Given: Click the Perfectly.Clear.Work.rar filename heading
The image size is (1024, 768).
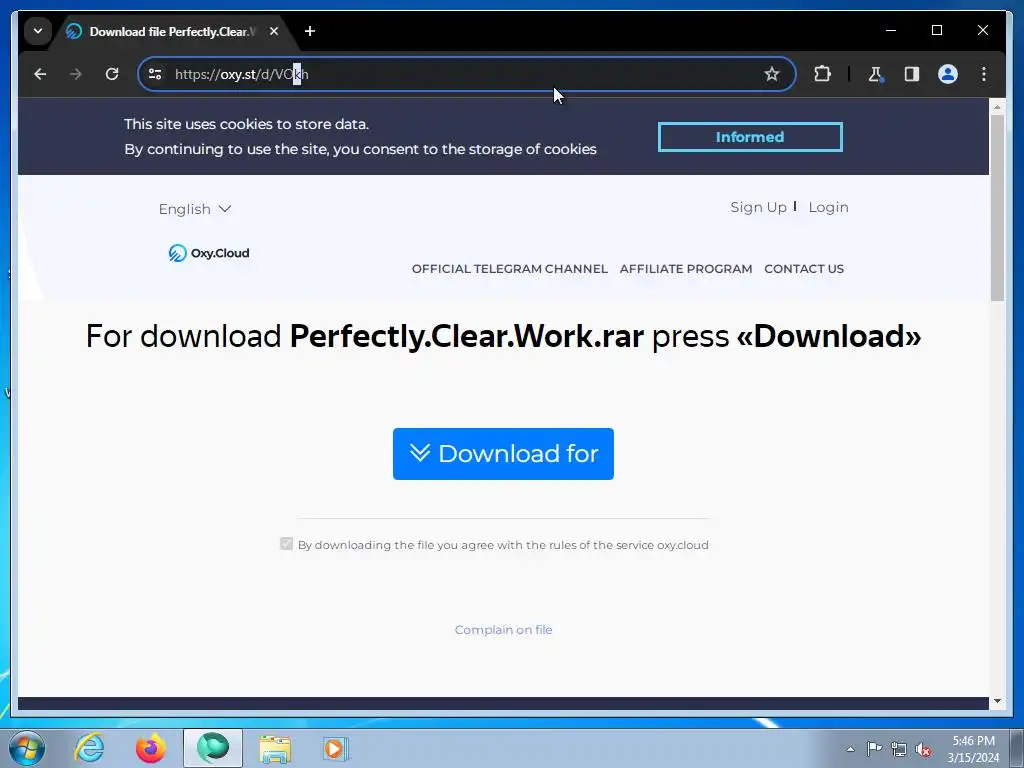Looking at the screenshot, I should [x=466, y=336].
